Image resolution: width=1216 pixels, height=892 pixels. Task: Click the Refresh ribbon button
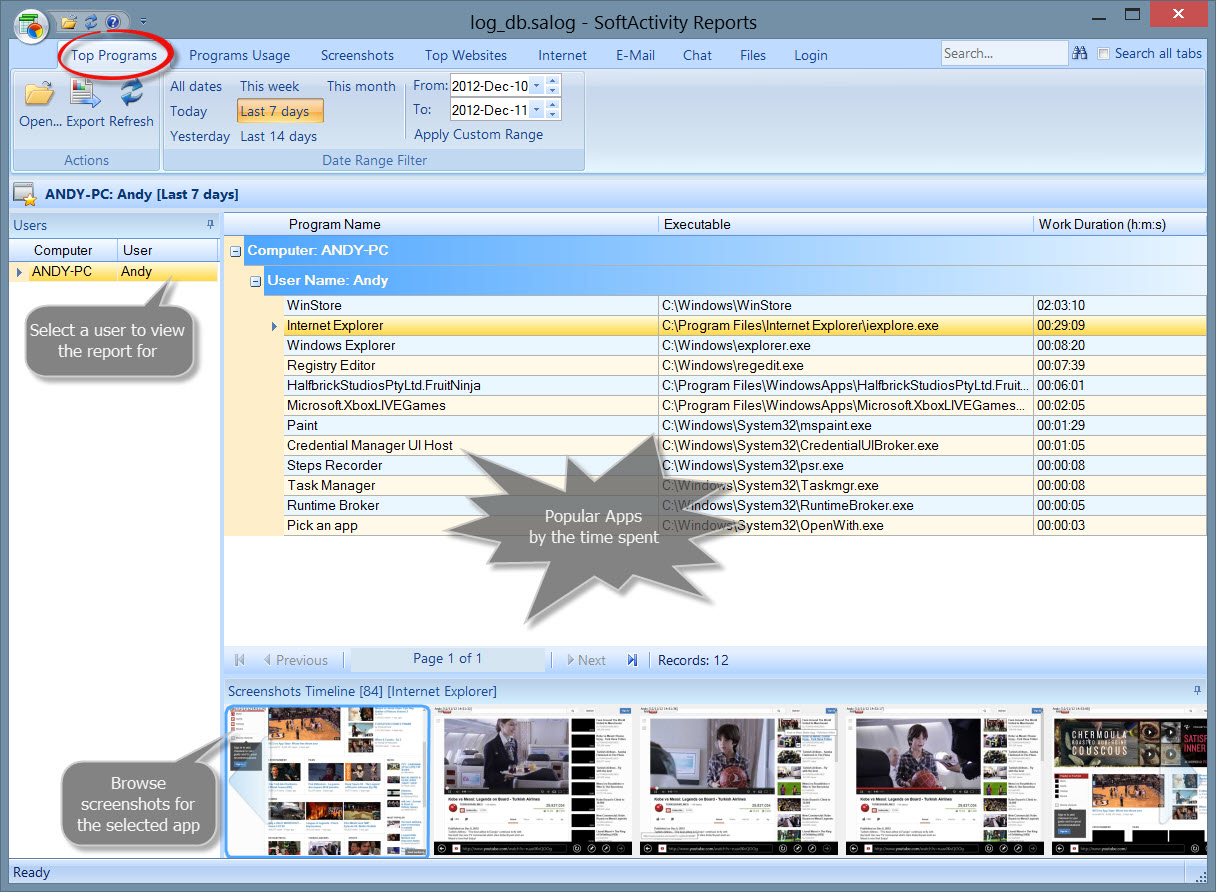132,105
